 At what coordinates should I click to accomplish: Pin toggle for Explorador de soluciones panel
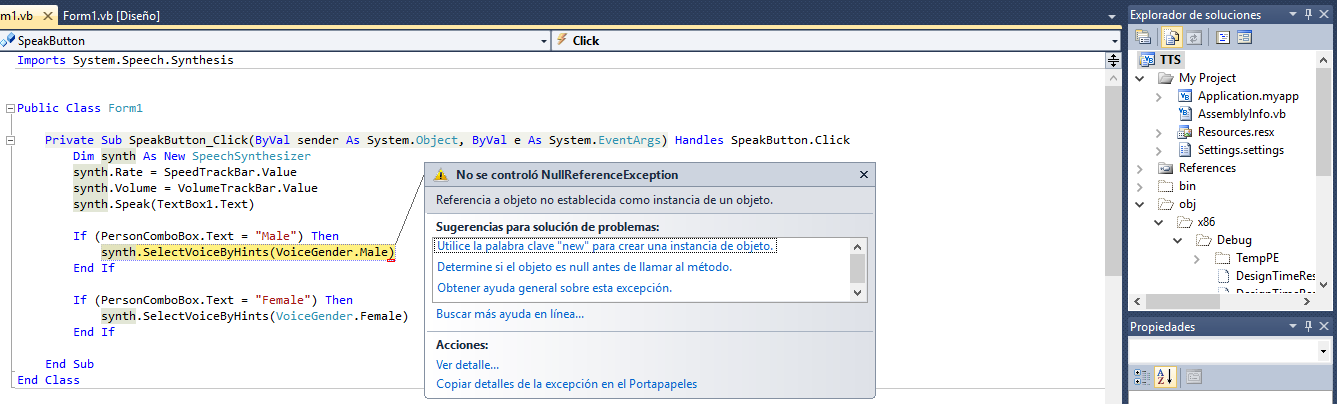click(1309, 15)
